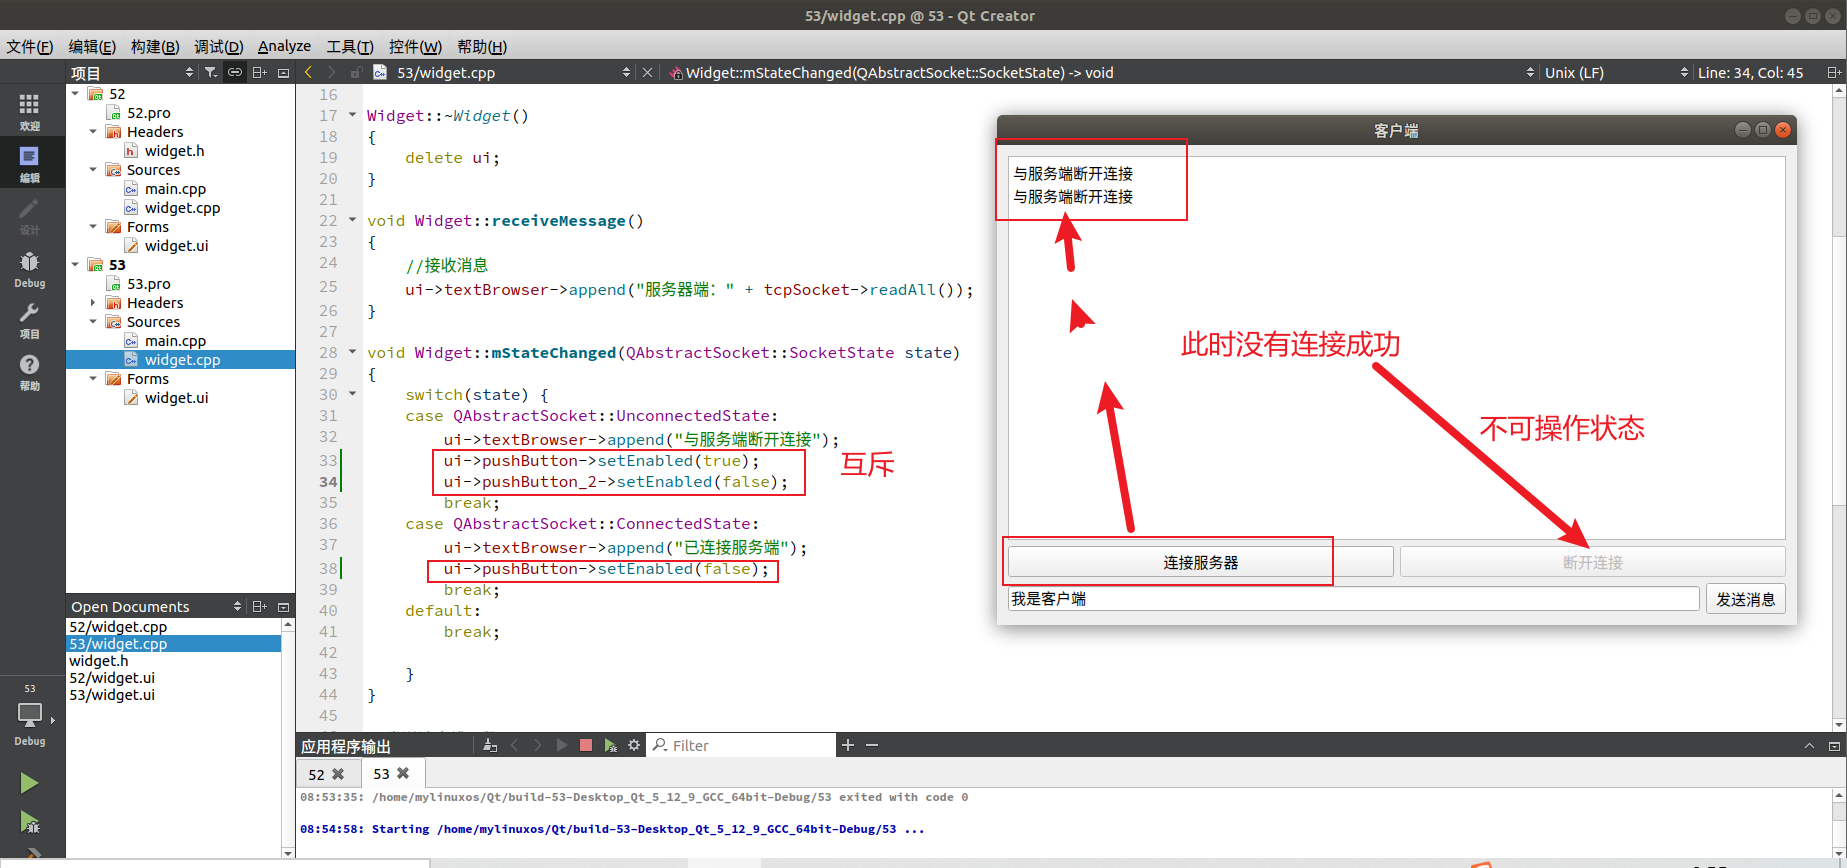Select 52/widget.cpp in Open Documents
The image size is (1847, 868).
pyautogui.click(x=118, y=626)
